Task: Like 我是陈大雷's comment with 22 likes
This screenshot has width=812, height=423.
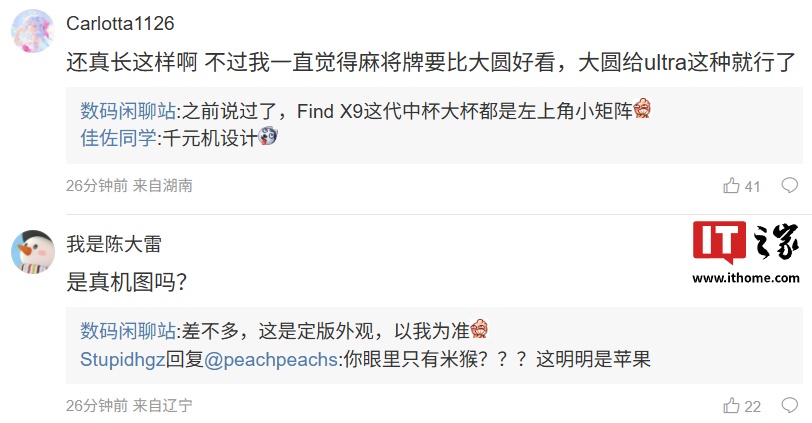Action: click(x=742, y=406)
